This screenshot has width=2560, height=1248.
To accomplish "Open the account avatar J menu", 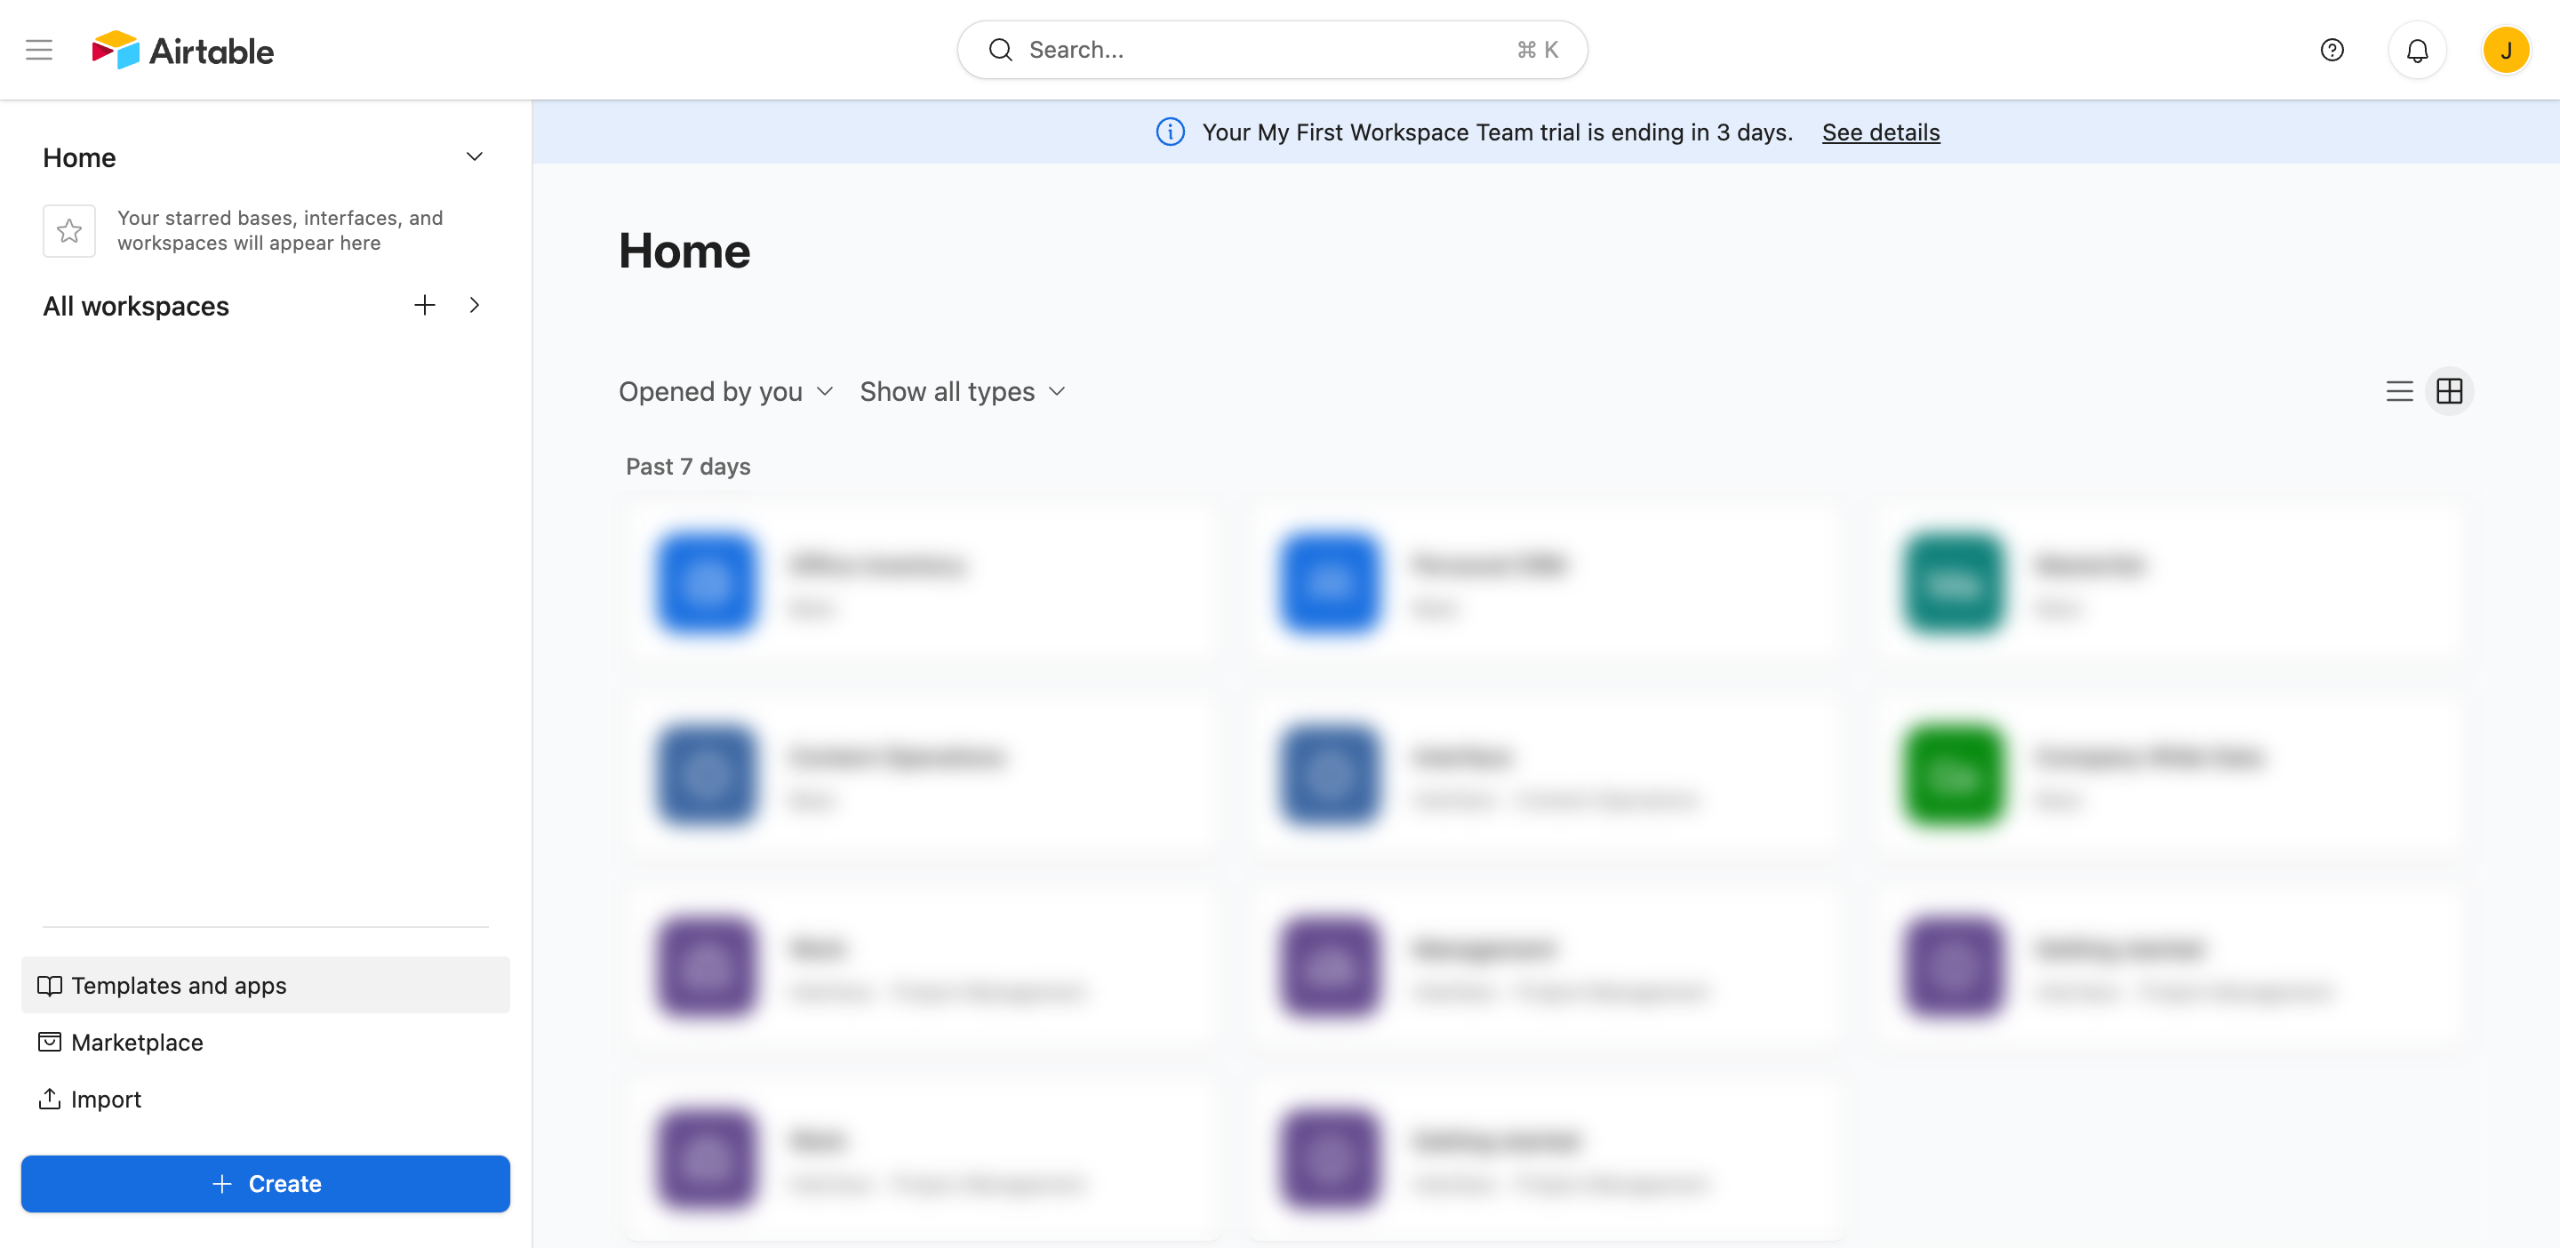I will tap(2506, 50).
